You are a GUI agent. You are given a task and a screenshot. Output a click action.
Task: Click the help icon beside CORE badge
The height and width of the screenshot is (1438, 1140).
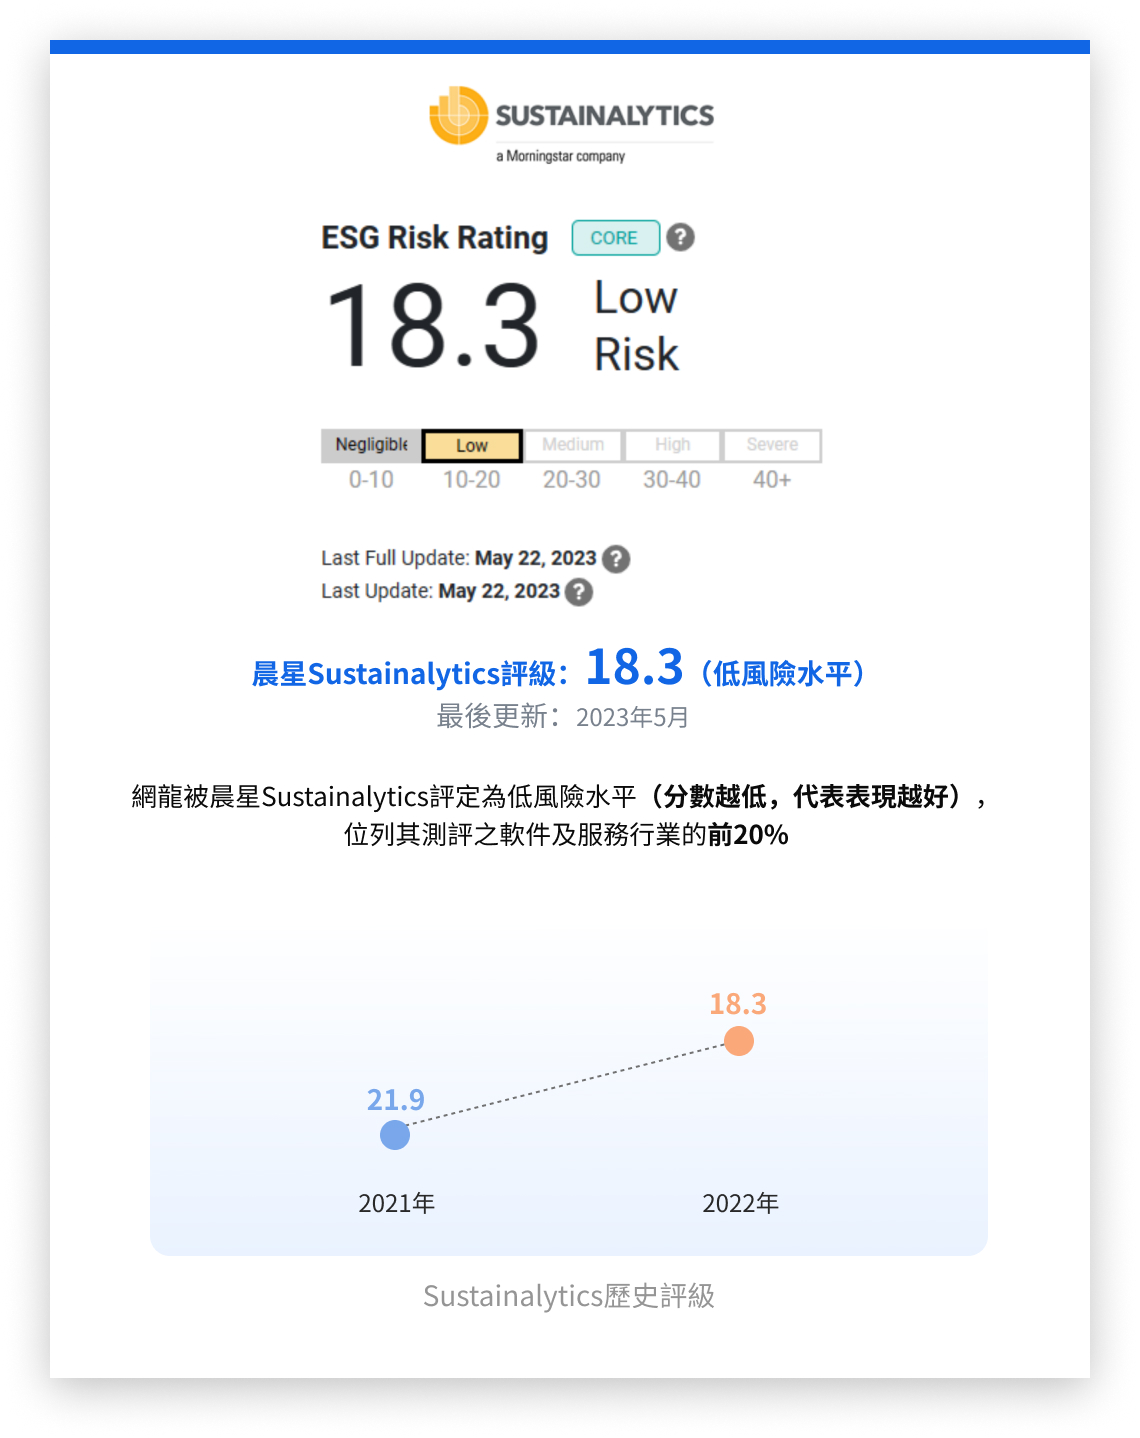680,237
